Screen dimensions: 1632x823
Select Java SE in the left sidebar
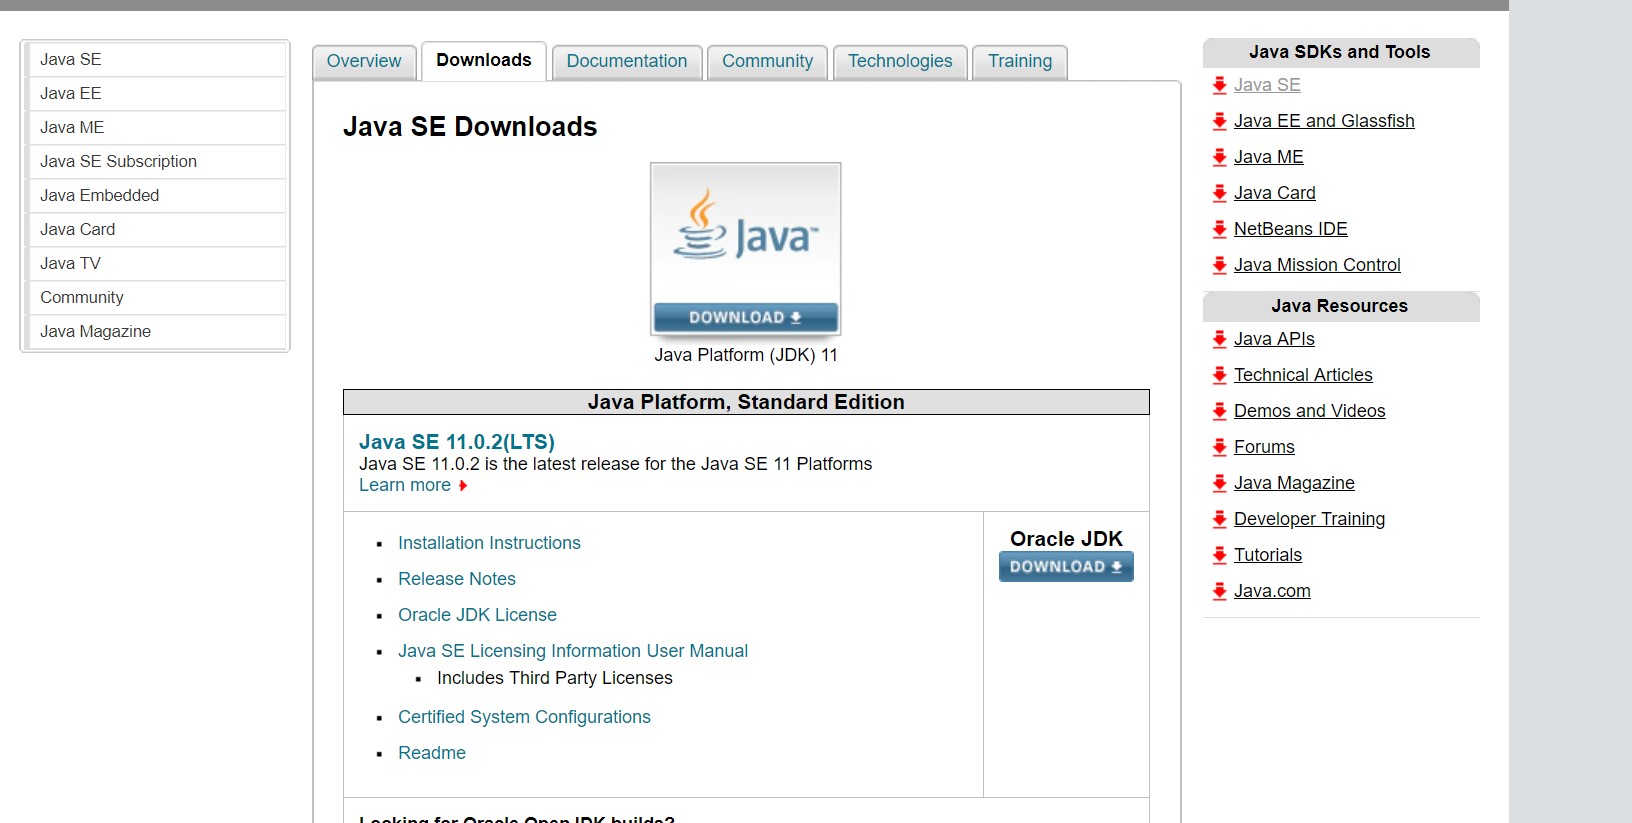coord(156,60)
